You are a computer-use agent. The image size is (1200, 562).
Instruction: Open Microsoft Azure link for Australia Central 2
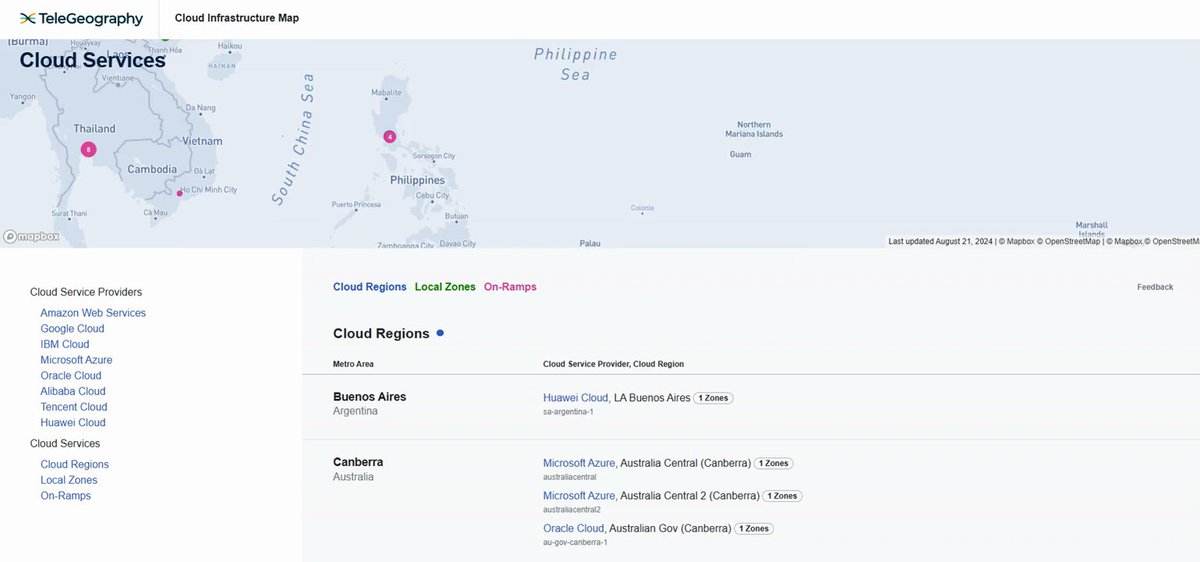pyautogui.click(x=579, y=496)
